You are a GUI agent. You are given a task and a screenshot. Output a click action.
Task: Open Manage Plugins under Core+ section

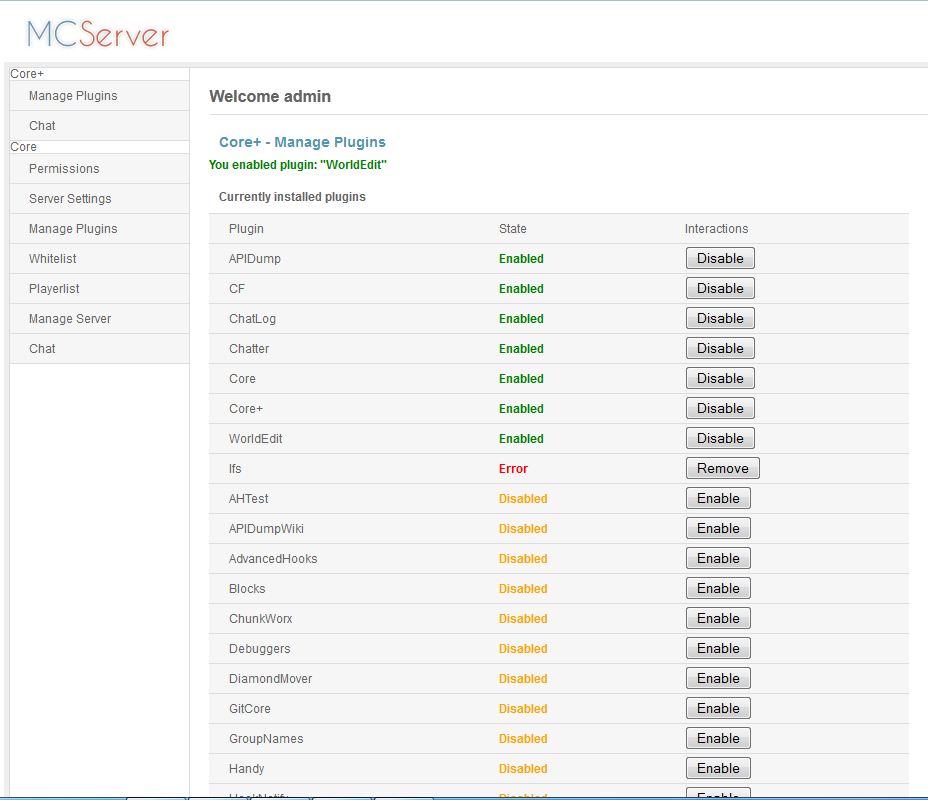73,96
